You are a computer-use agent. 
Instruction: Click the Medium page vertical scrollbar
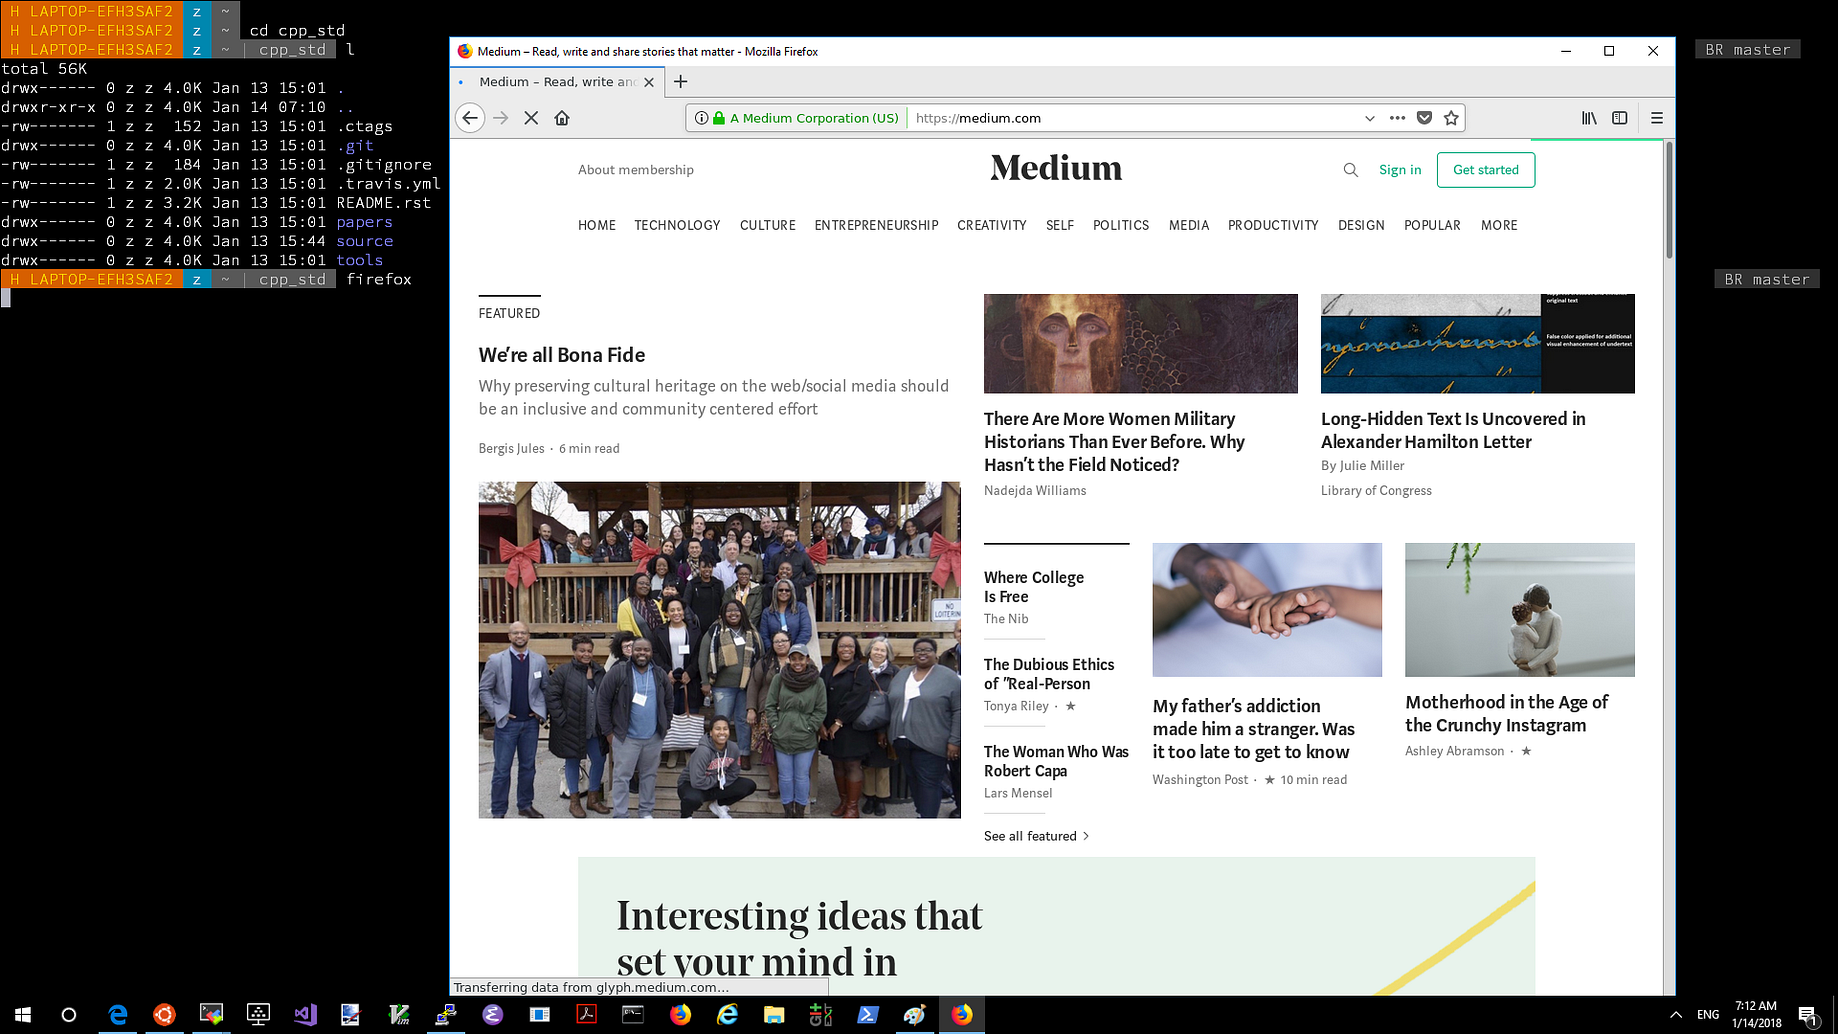tap(1668, 200)
